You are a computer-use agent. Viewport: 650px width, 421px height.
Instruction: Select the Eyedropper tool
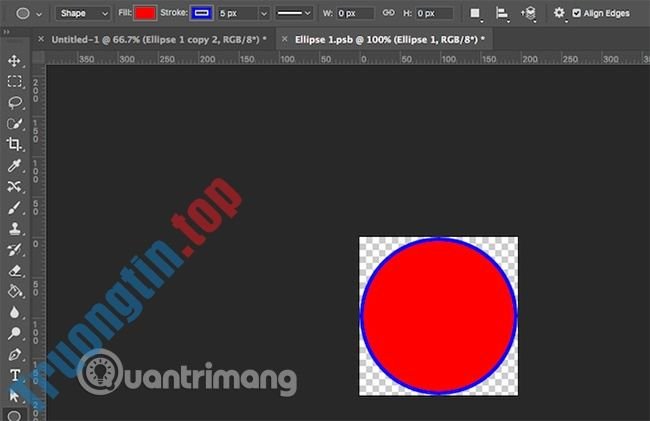tap(15, 165)
